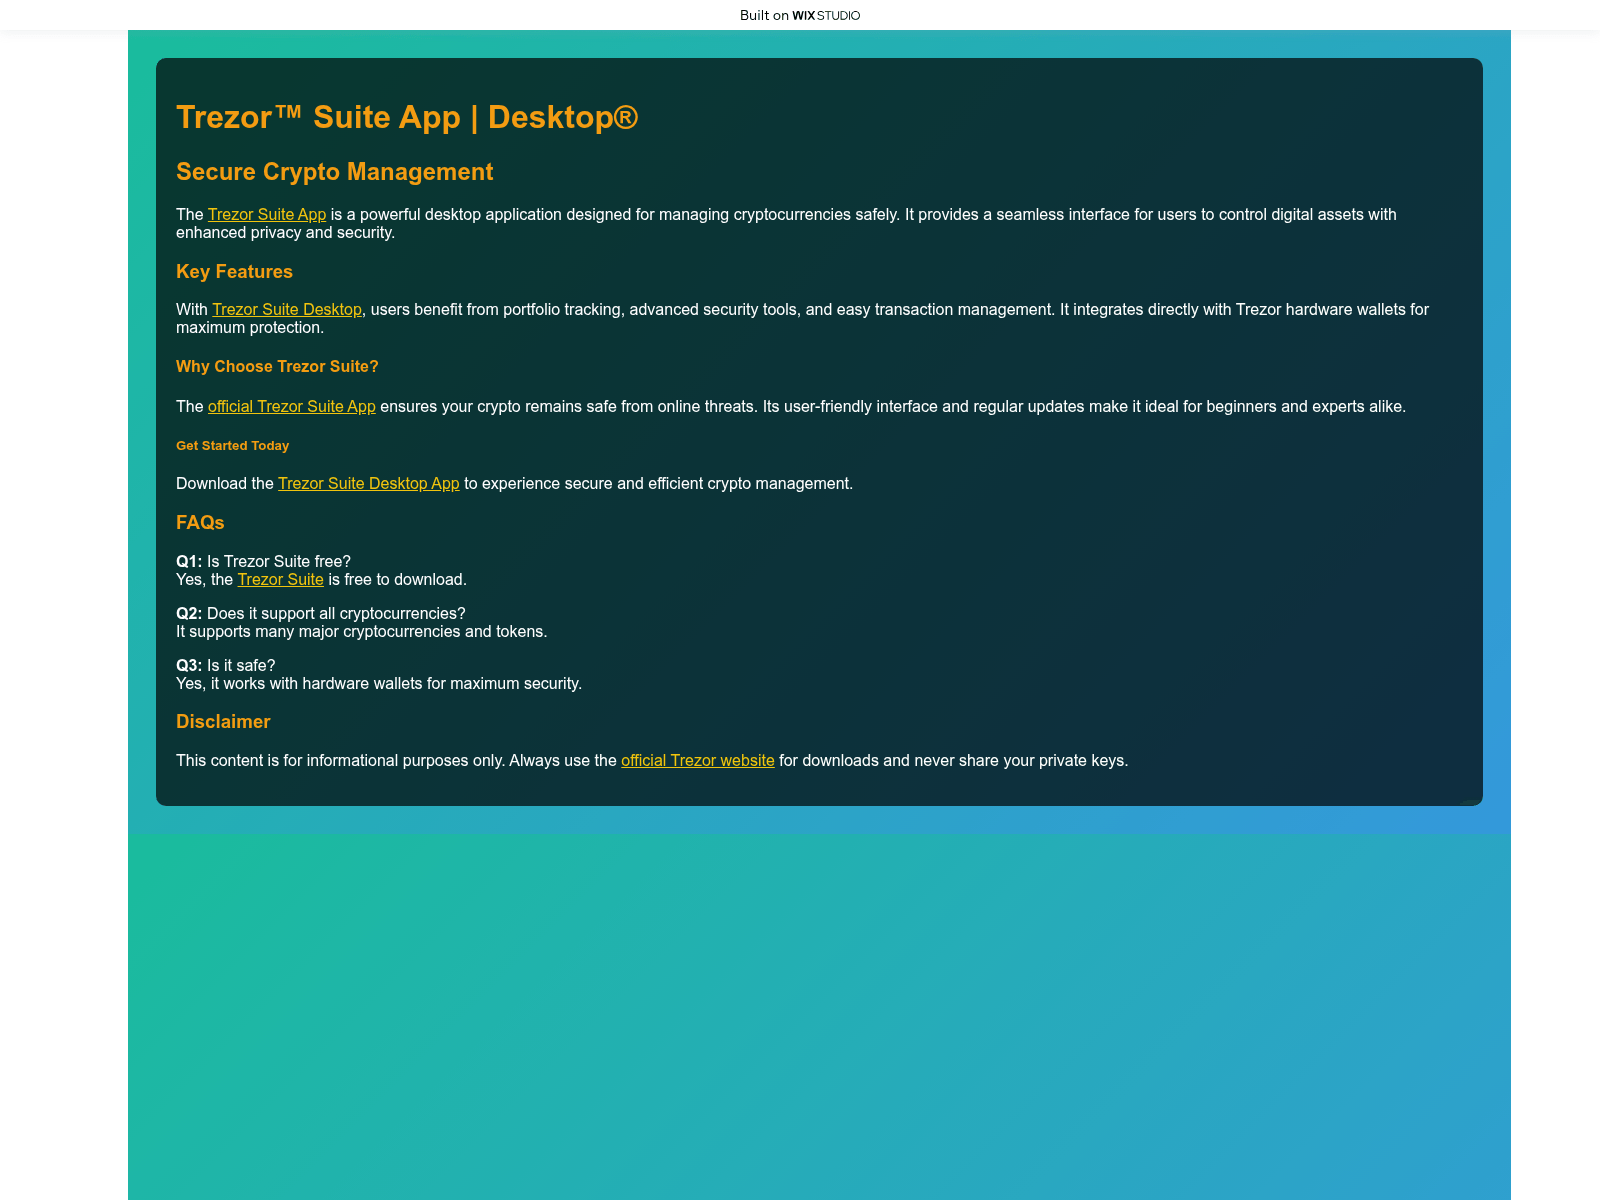Select the main Trezor Suite App Desktop heading
Screen dimensions: 1600x1200
(408, 117)
